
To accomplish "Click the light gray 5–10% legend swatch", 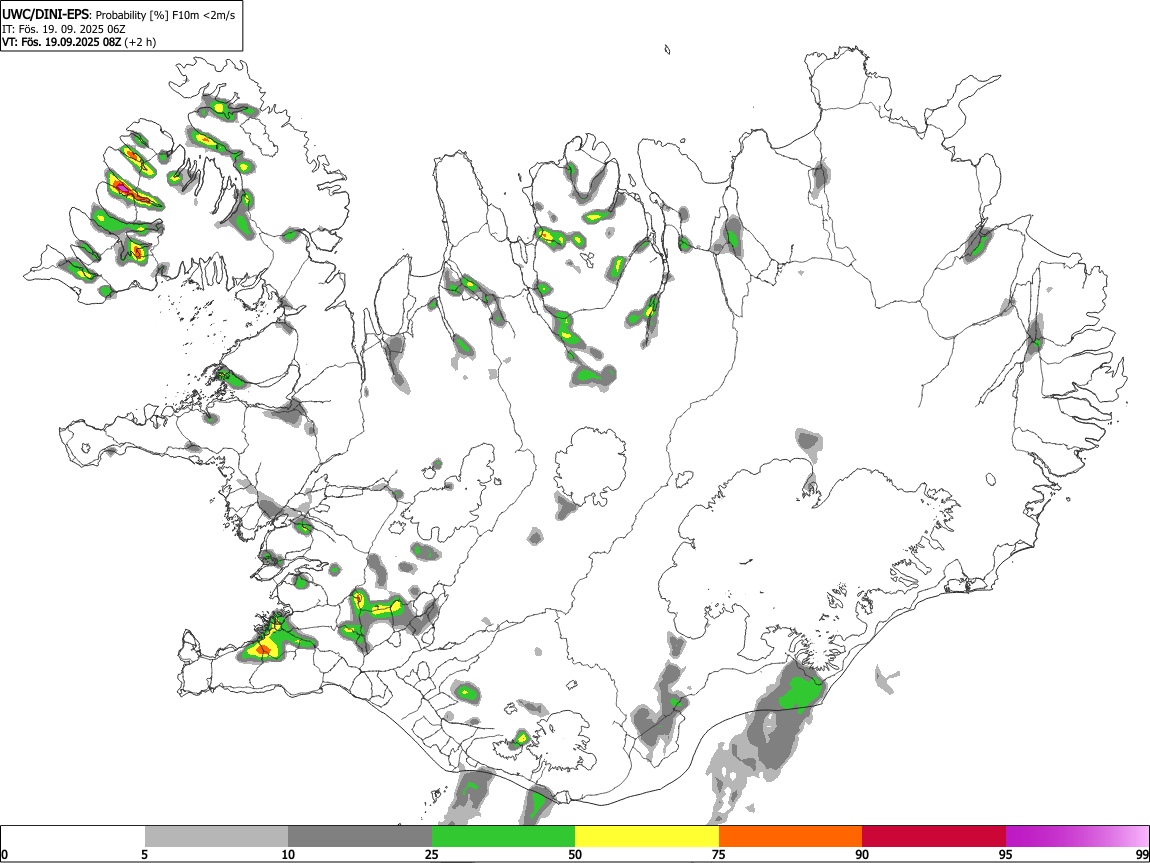I will tap(216, 837).
